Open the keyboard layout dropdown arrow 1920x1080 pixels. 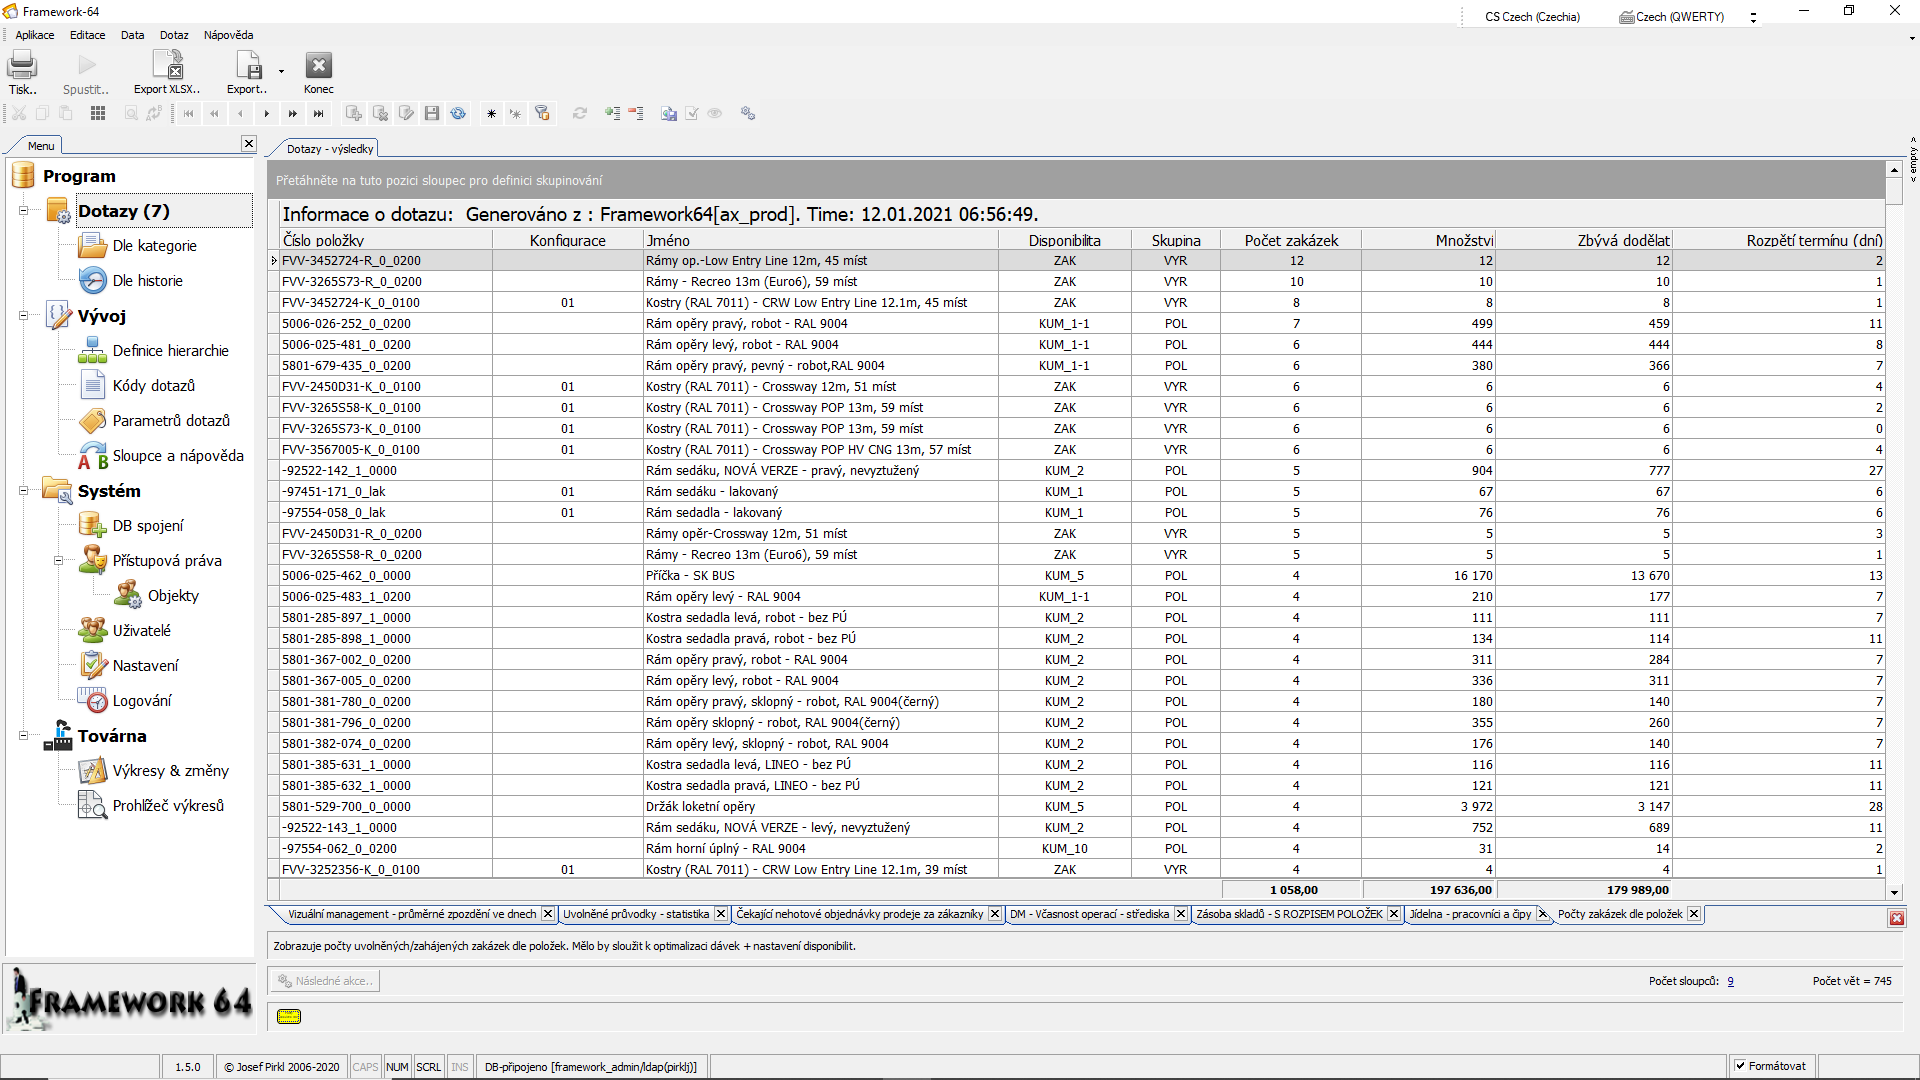click(1753, 17)
